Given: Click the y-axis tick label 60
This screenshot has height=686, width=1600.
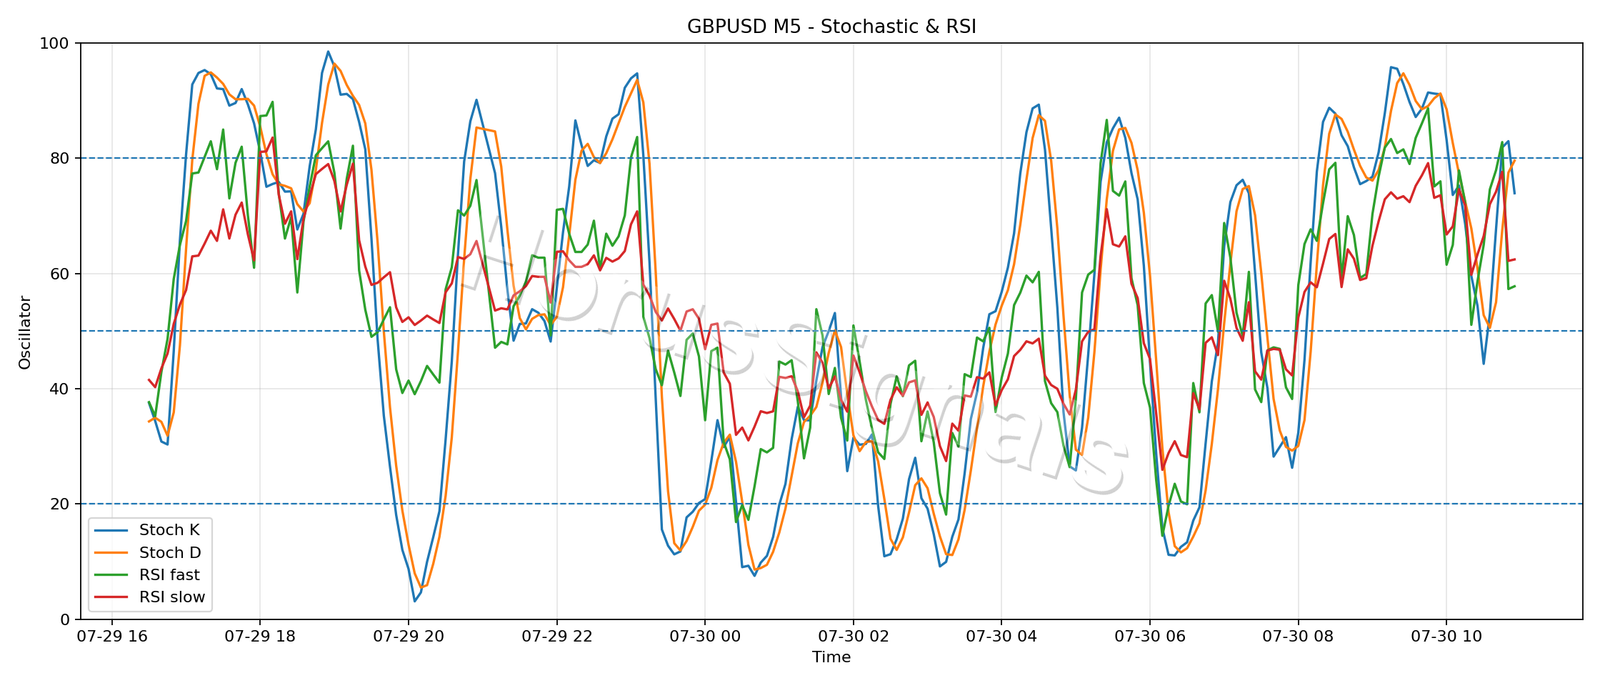Looking at the screenshot, I should (59, 274).
